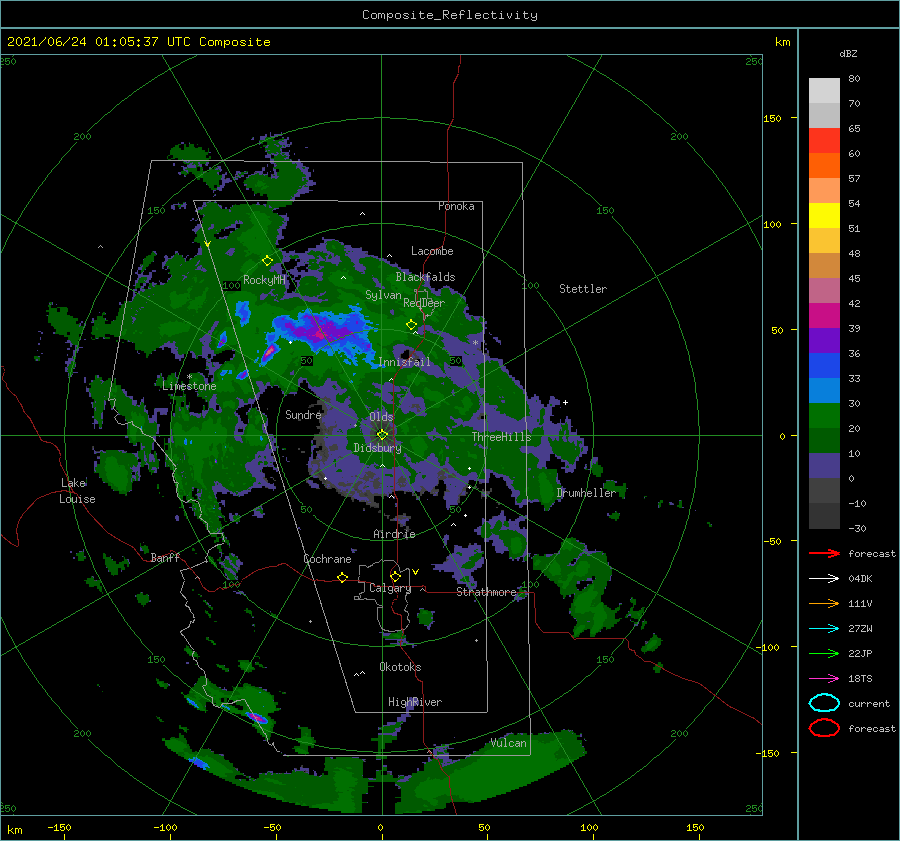Click the -100 tick on the bottom km axis
The image size is (900, 841).
pos(165,827)
